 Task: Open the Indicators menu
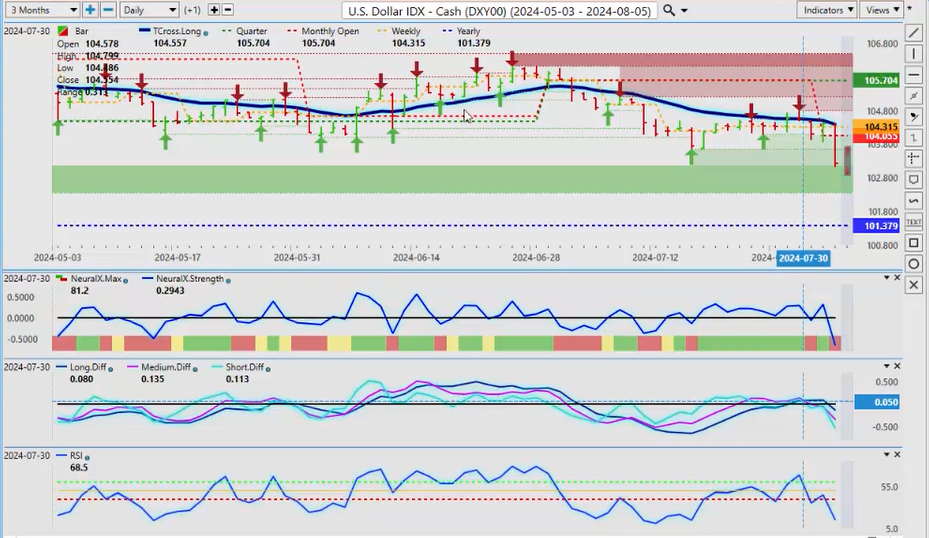pos(829,9)
